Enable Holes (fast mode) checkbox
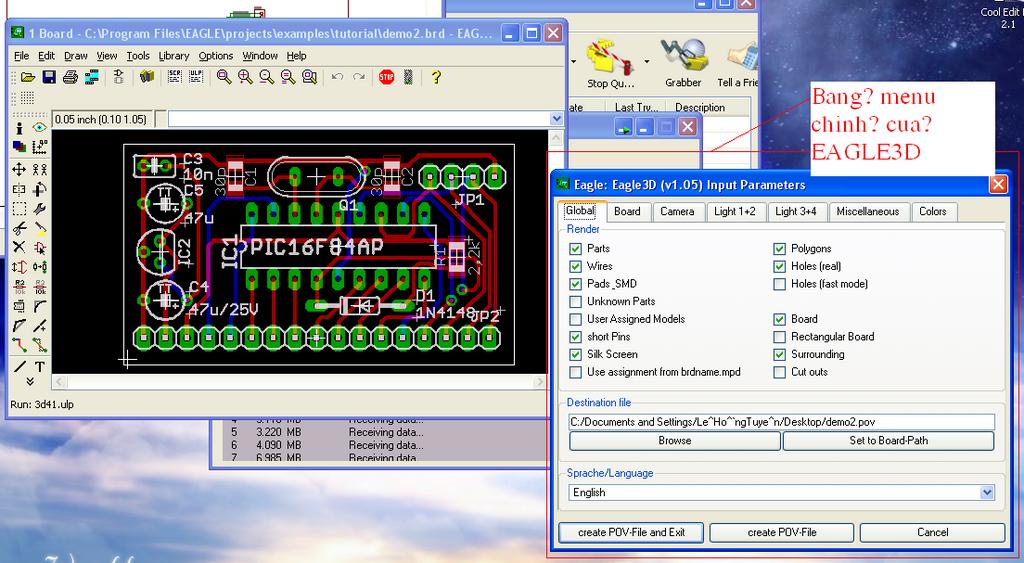The height and width of the screenshot is (563, 1024). [779, 284]
